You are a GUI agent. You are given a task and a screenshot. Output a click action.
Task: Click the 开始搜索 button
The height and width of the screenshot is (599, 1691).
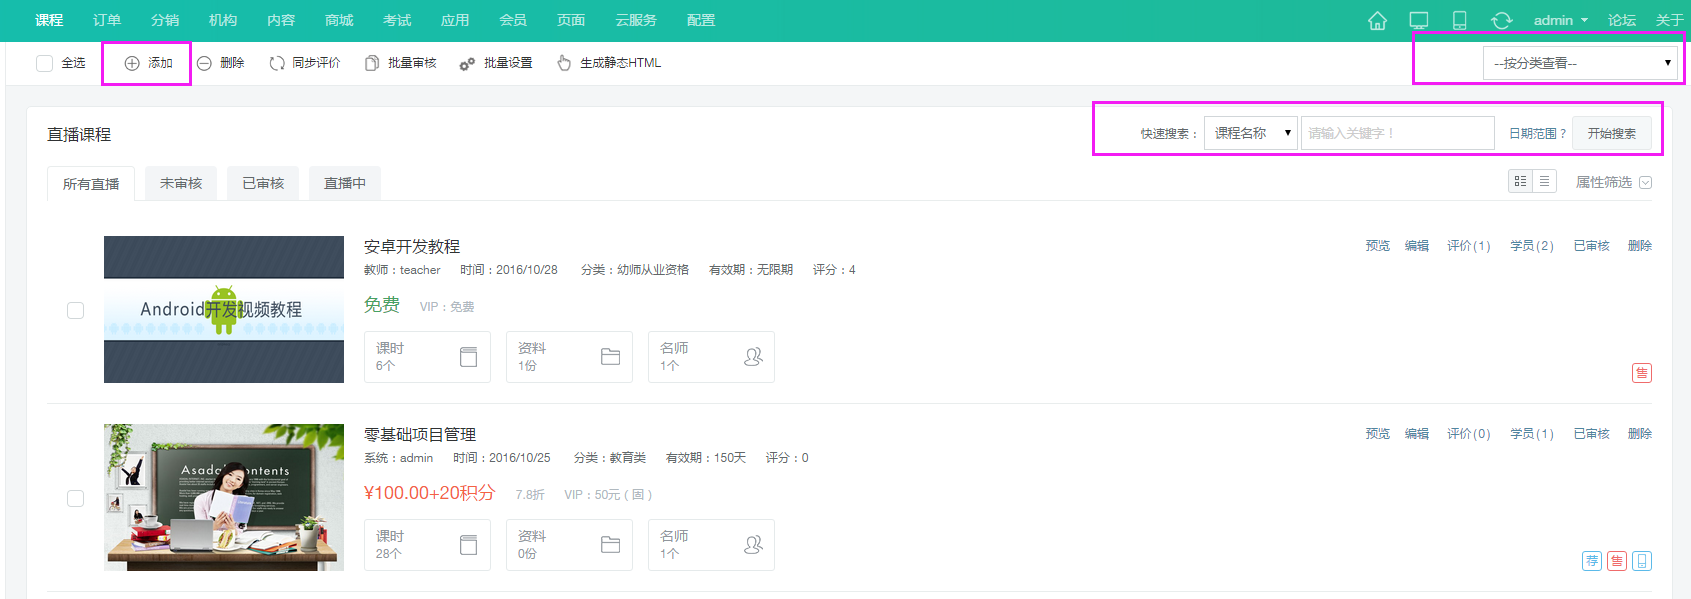pyautogui.click(x=1611, y=133)
